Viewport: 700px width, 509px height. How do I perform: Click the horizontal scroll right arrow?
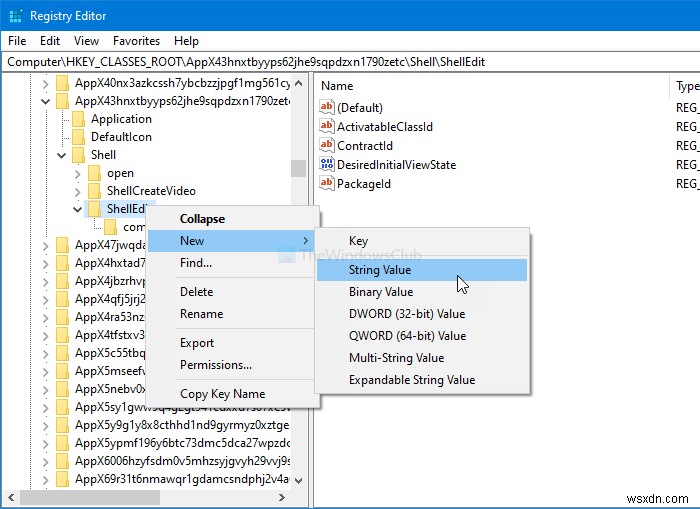point(282,497)
